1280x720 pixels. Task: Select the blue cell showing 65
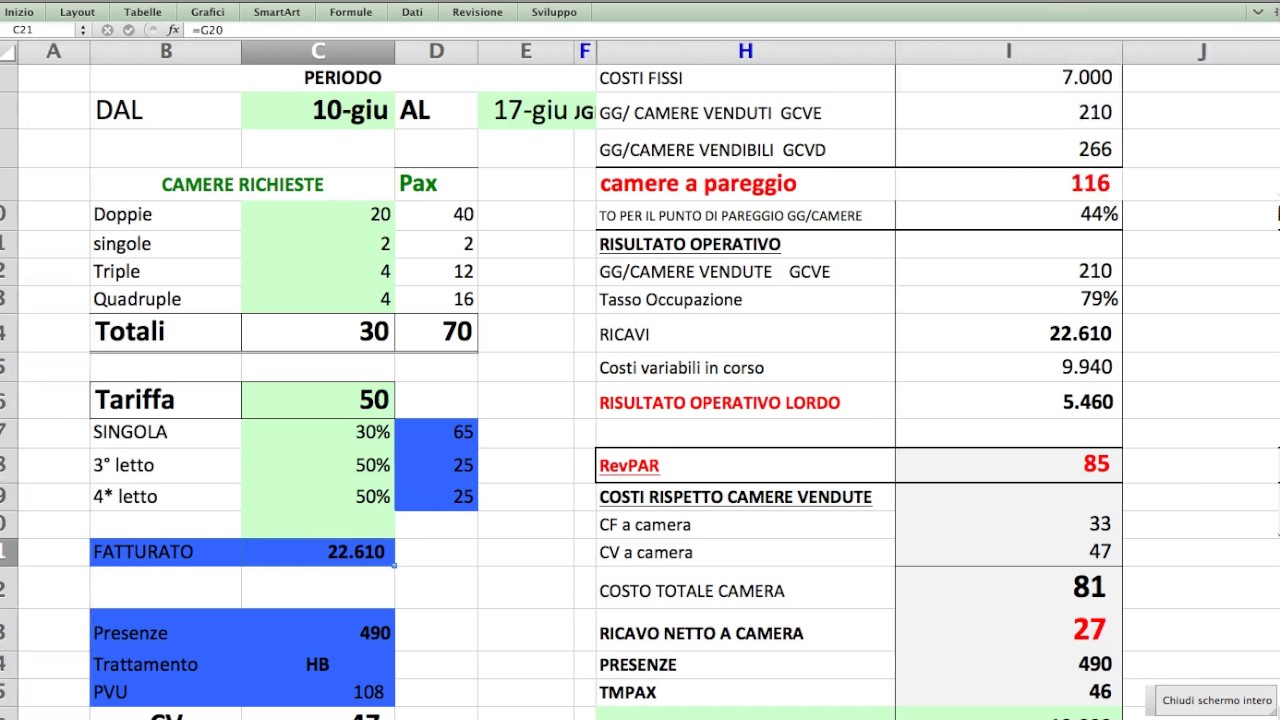[x=436, y=432]
